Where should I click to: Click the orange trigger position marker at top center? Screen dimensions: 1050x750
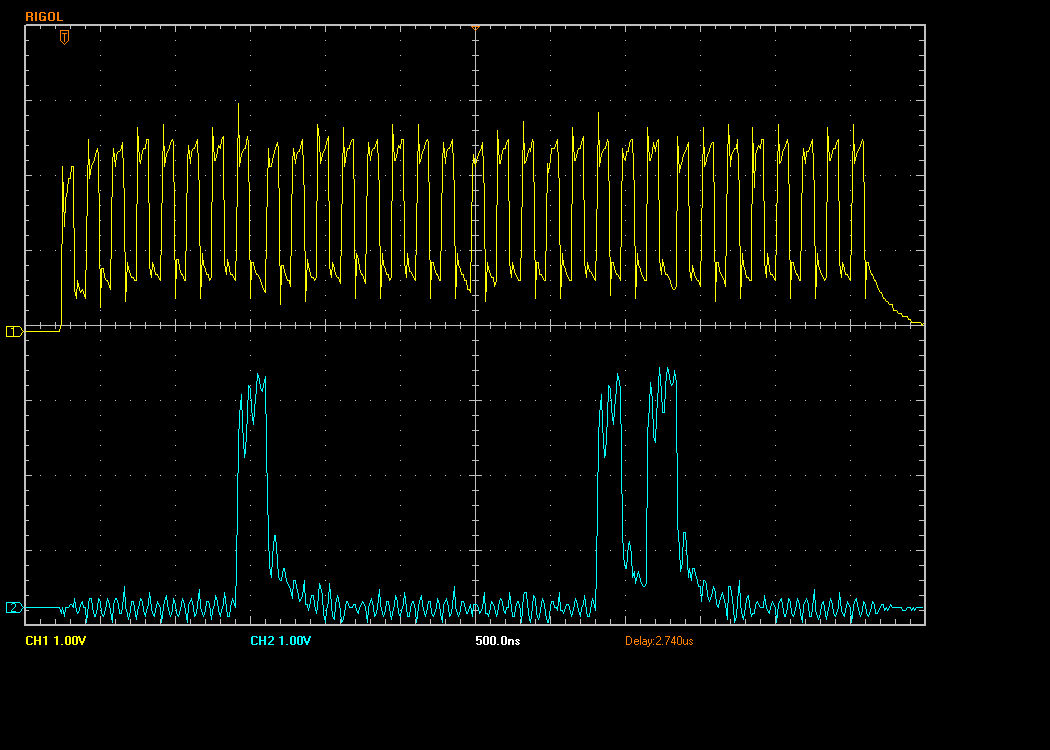click(x=475, y=27)
